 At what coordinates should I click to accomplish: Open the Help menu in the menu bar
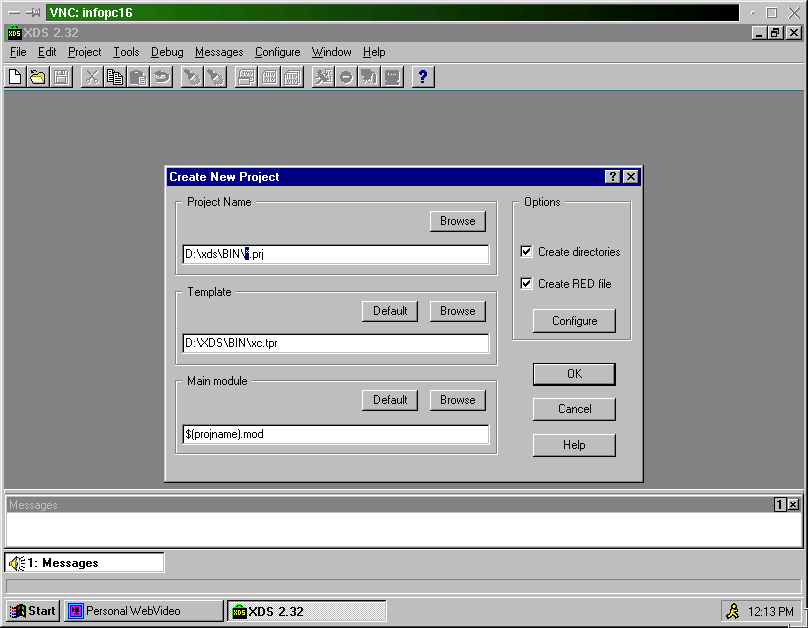[x=374, y=52]
